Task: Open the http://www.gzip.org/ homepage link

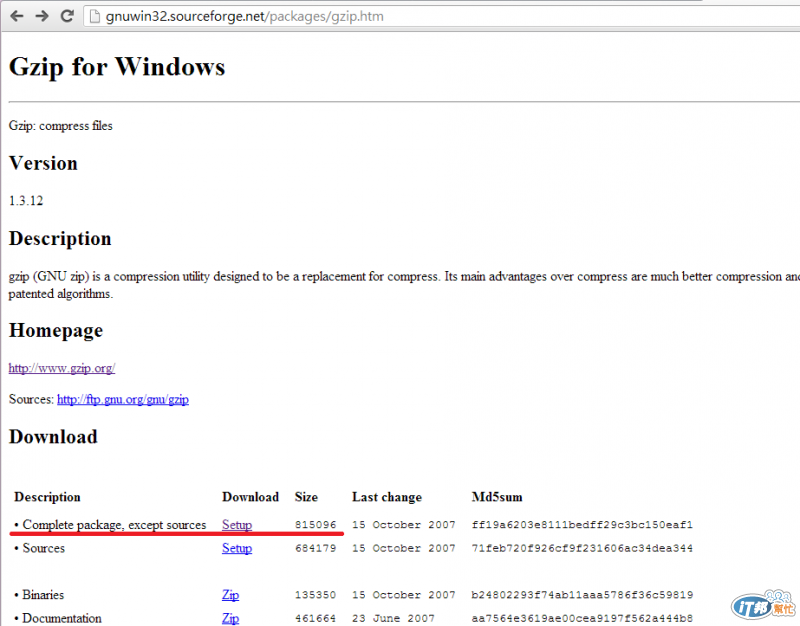Action: point(62,368)
